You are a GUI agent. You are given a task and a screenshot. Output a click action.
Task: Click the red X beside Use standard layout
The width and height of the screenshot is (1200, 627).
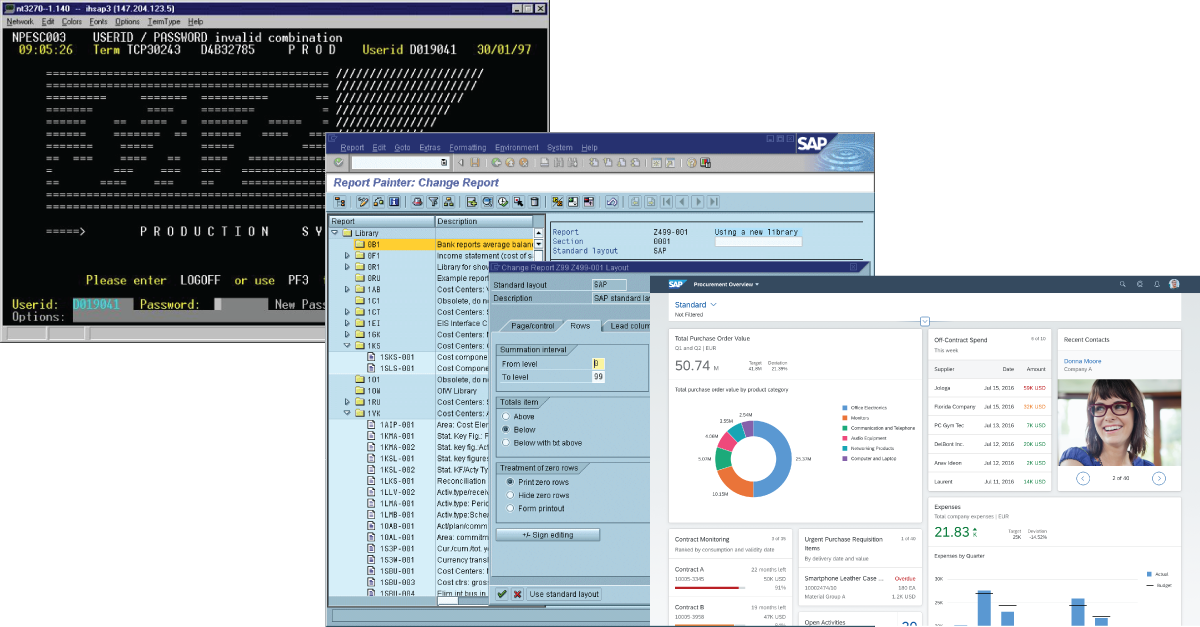click(x=517, y=594)
